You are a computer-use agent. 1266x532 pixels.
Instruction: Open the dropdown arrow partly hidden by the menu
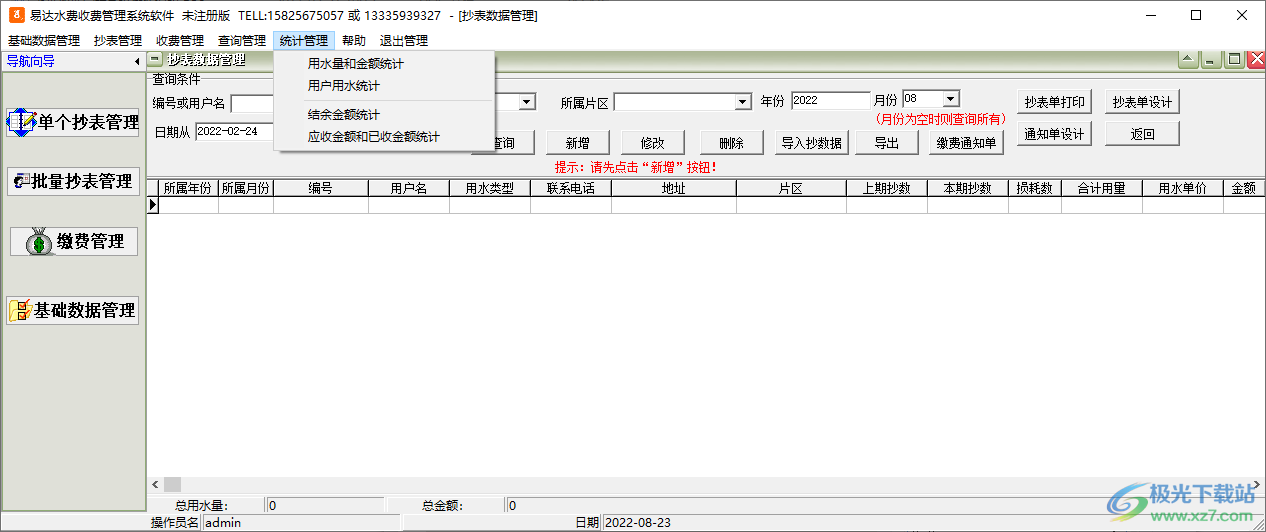[x=525, y=102]
